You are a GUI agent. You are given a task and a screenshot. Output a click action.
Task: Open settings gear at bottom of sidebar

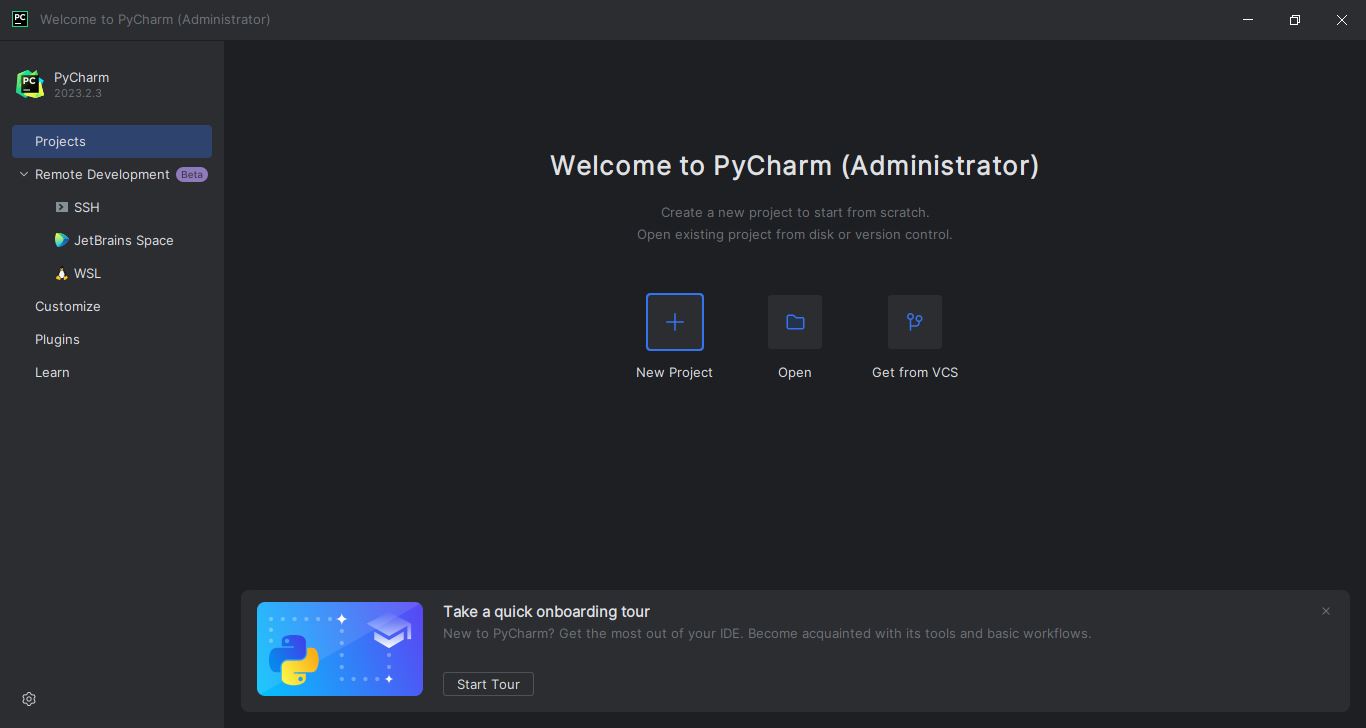29,699
